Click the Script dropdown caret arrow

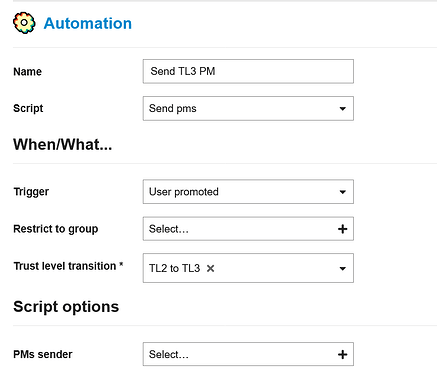click(342, 109)
